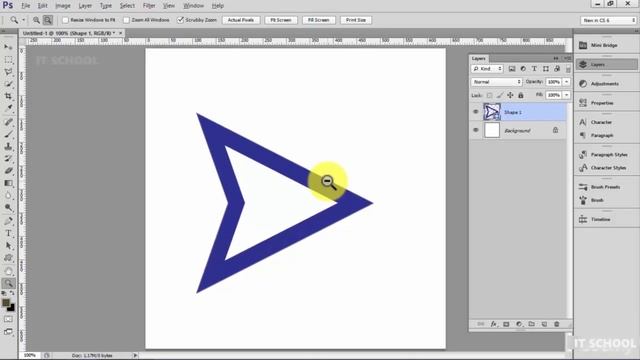Screen dimensions: 640x360
Task: Open the Kind filter dropdown
Action: pyautogui.click(x=487, y=69)
